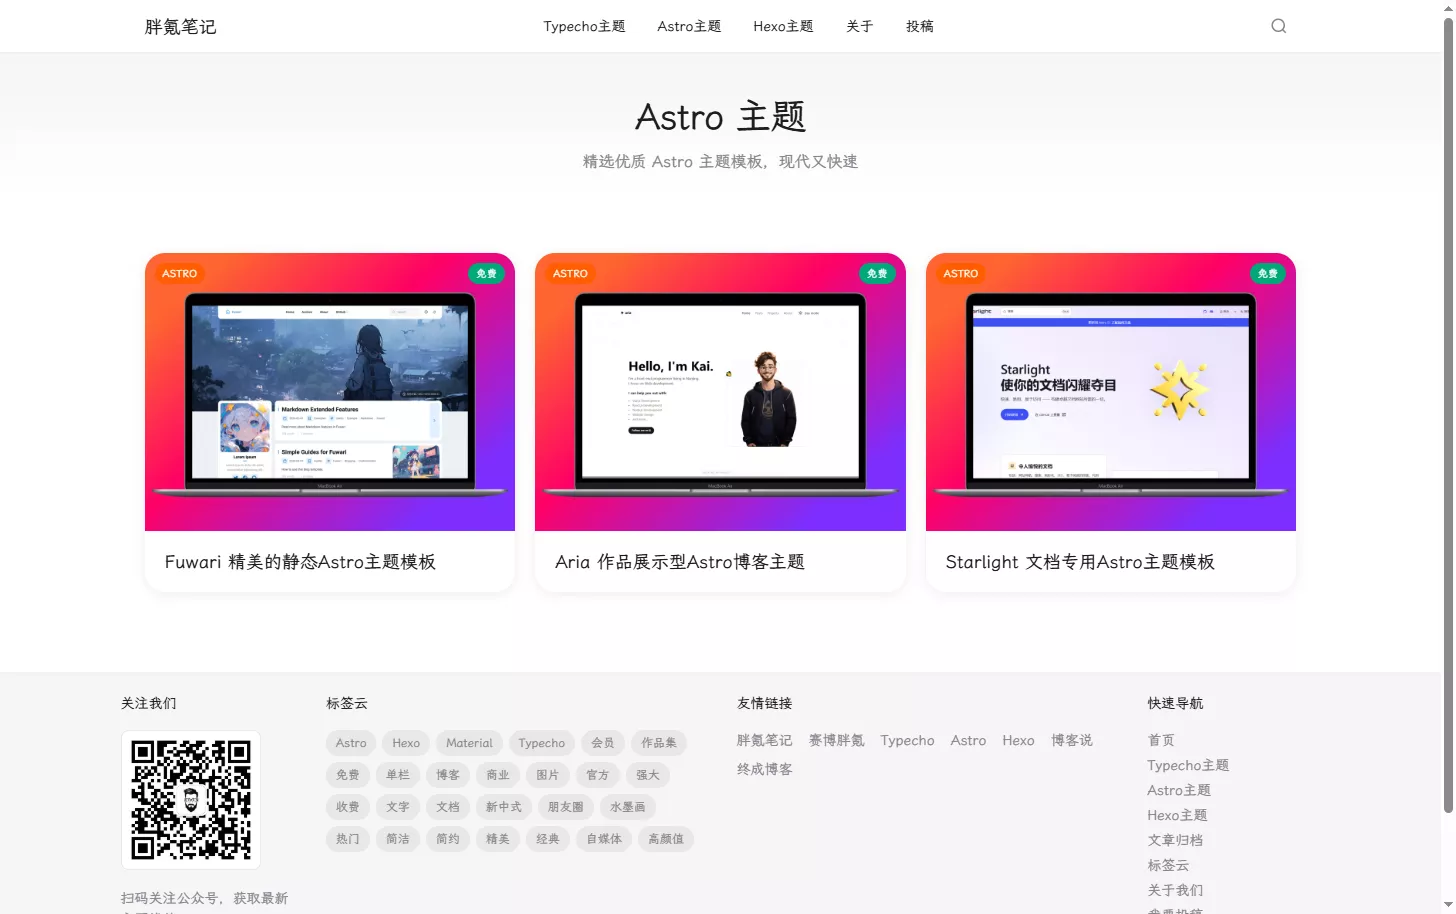
Task: Select the 朋友圈 tag
Action: (566, 807)
